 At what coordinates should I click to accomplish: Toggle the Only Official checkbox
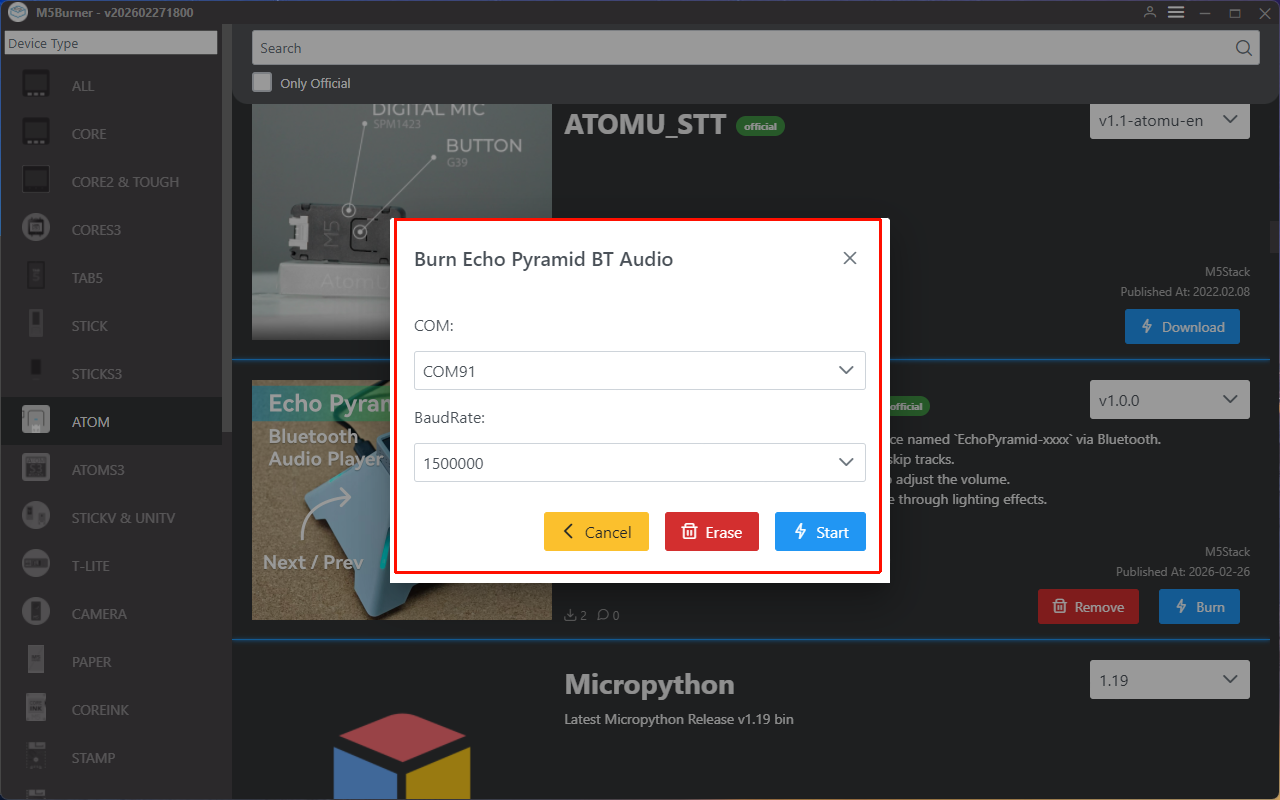262,82
